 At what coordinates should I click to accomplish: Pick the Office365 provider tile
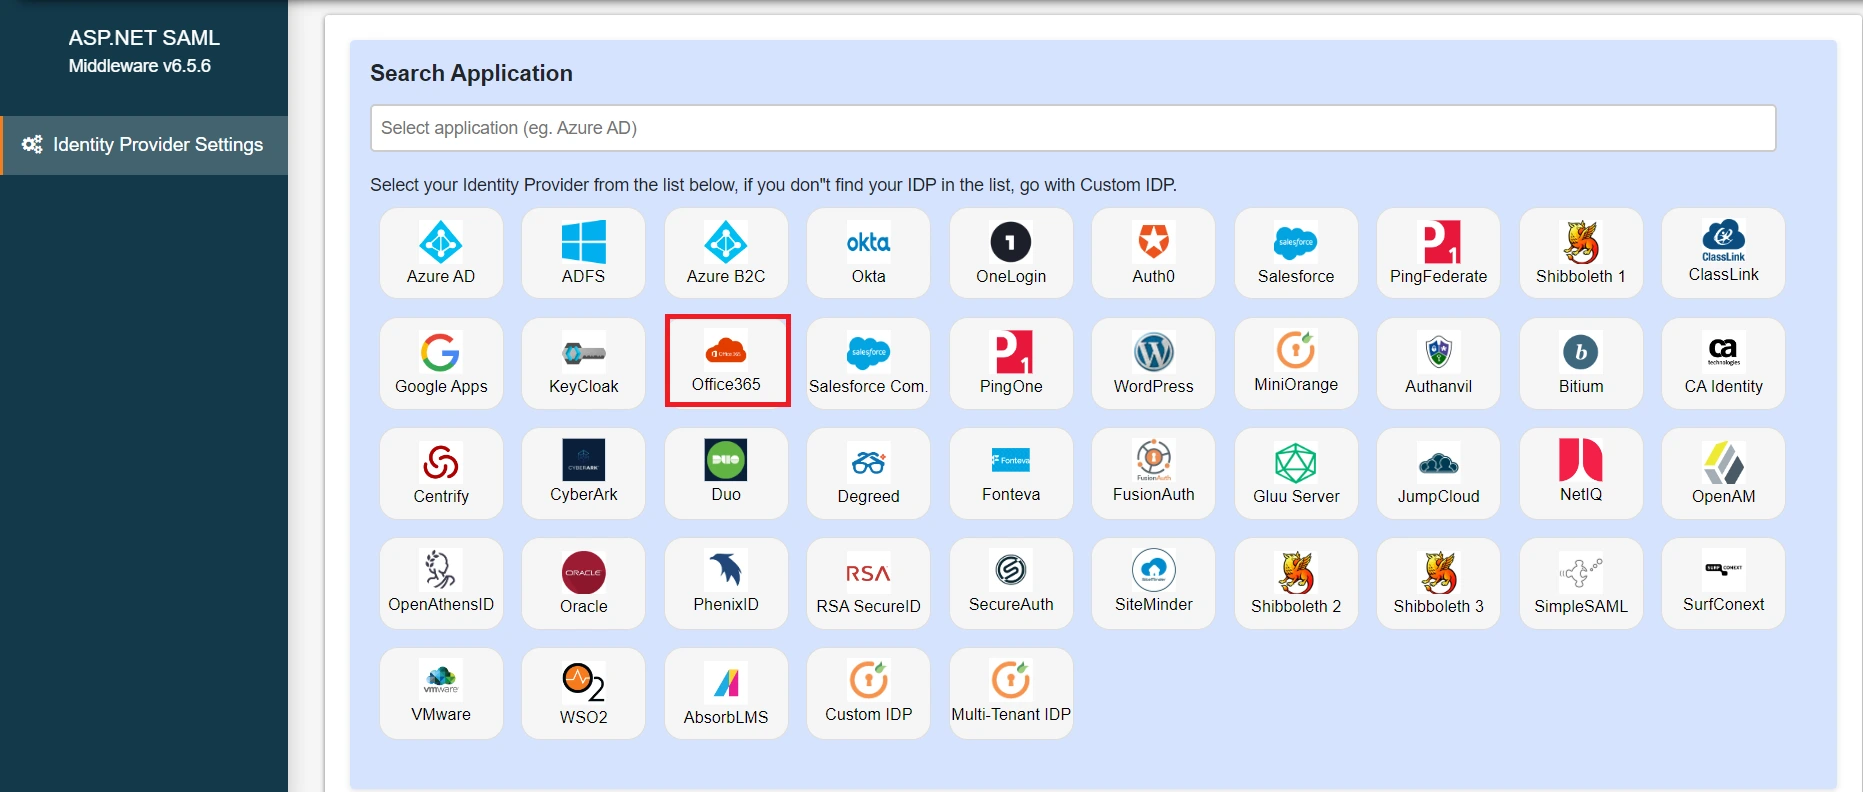coord(727,361)
